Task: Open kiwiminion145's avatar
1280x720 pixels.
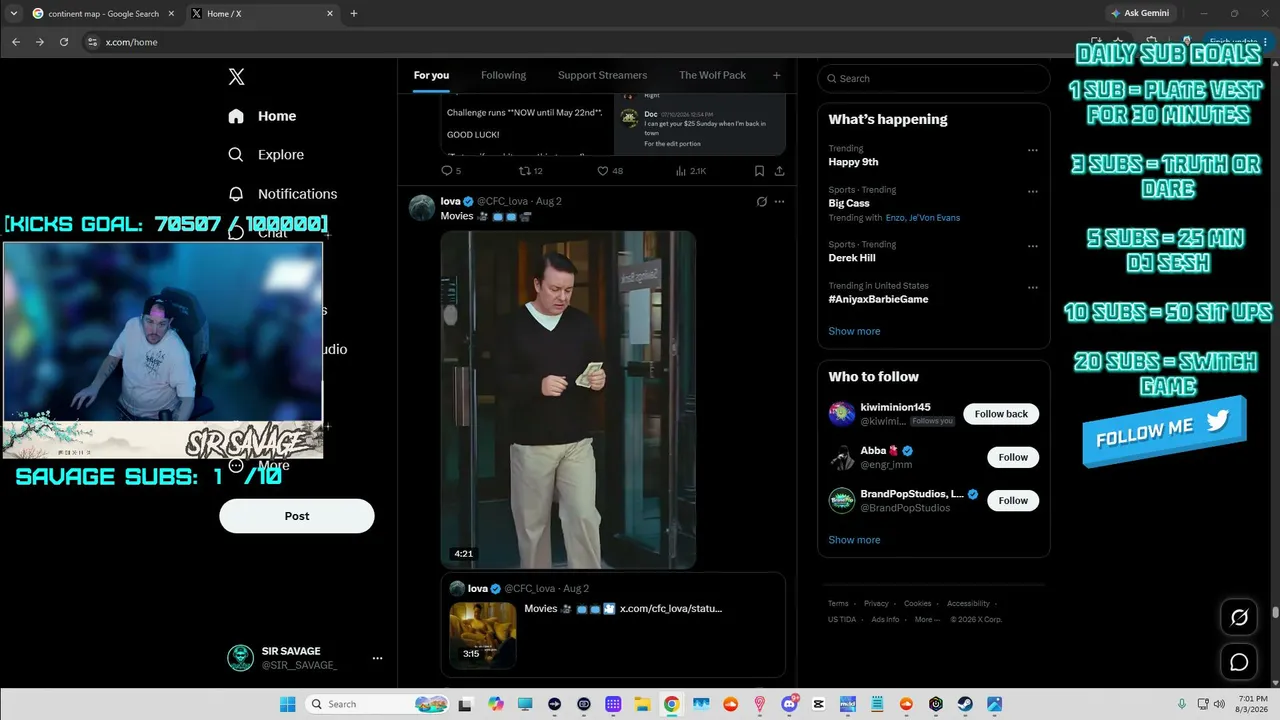Action: click(x=842, y=414)
